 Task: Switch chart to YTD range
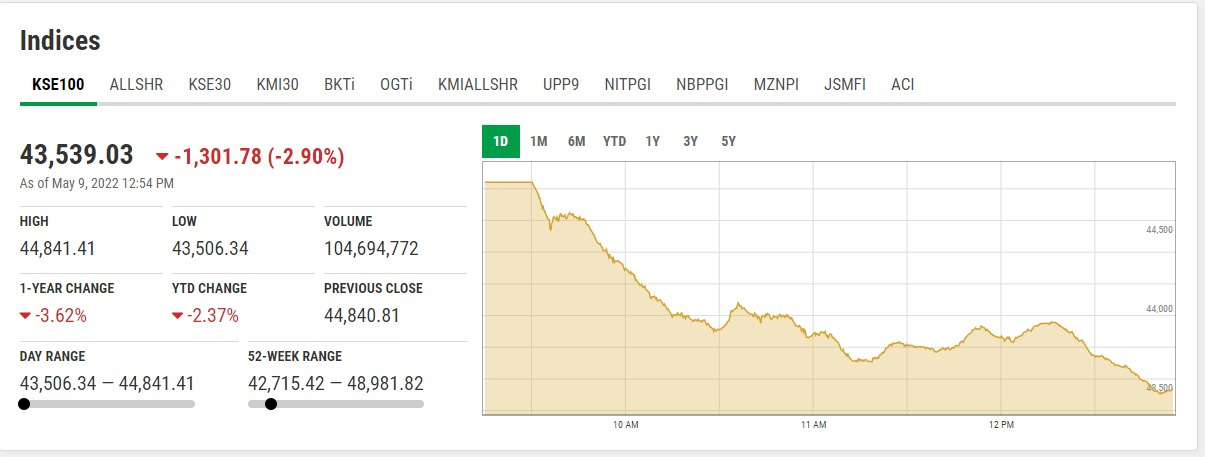614,142
